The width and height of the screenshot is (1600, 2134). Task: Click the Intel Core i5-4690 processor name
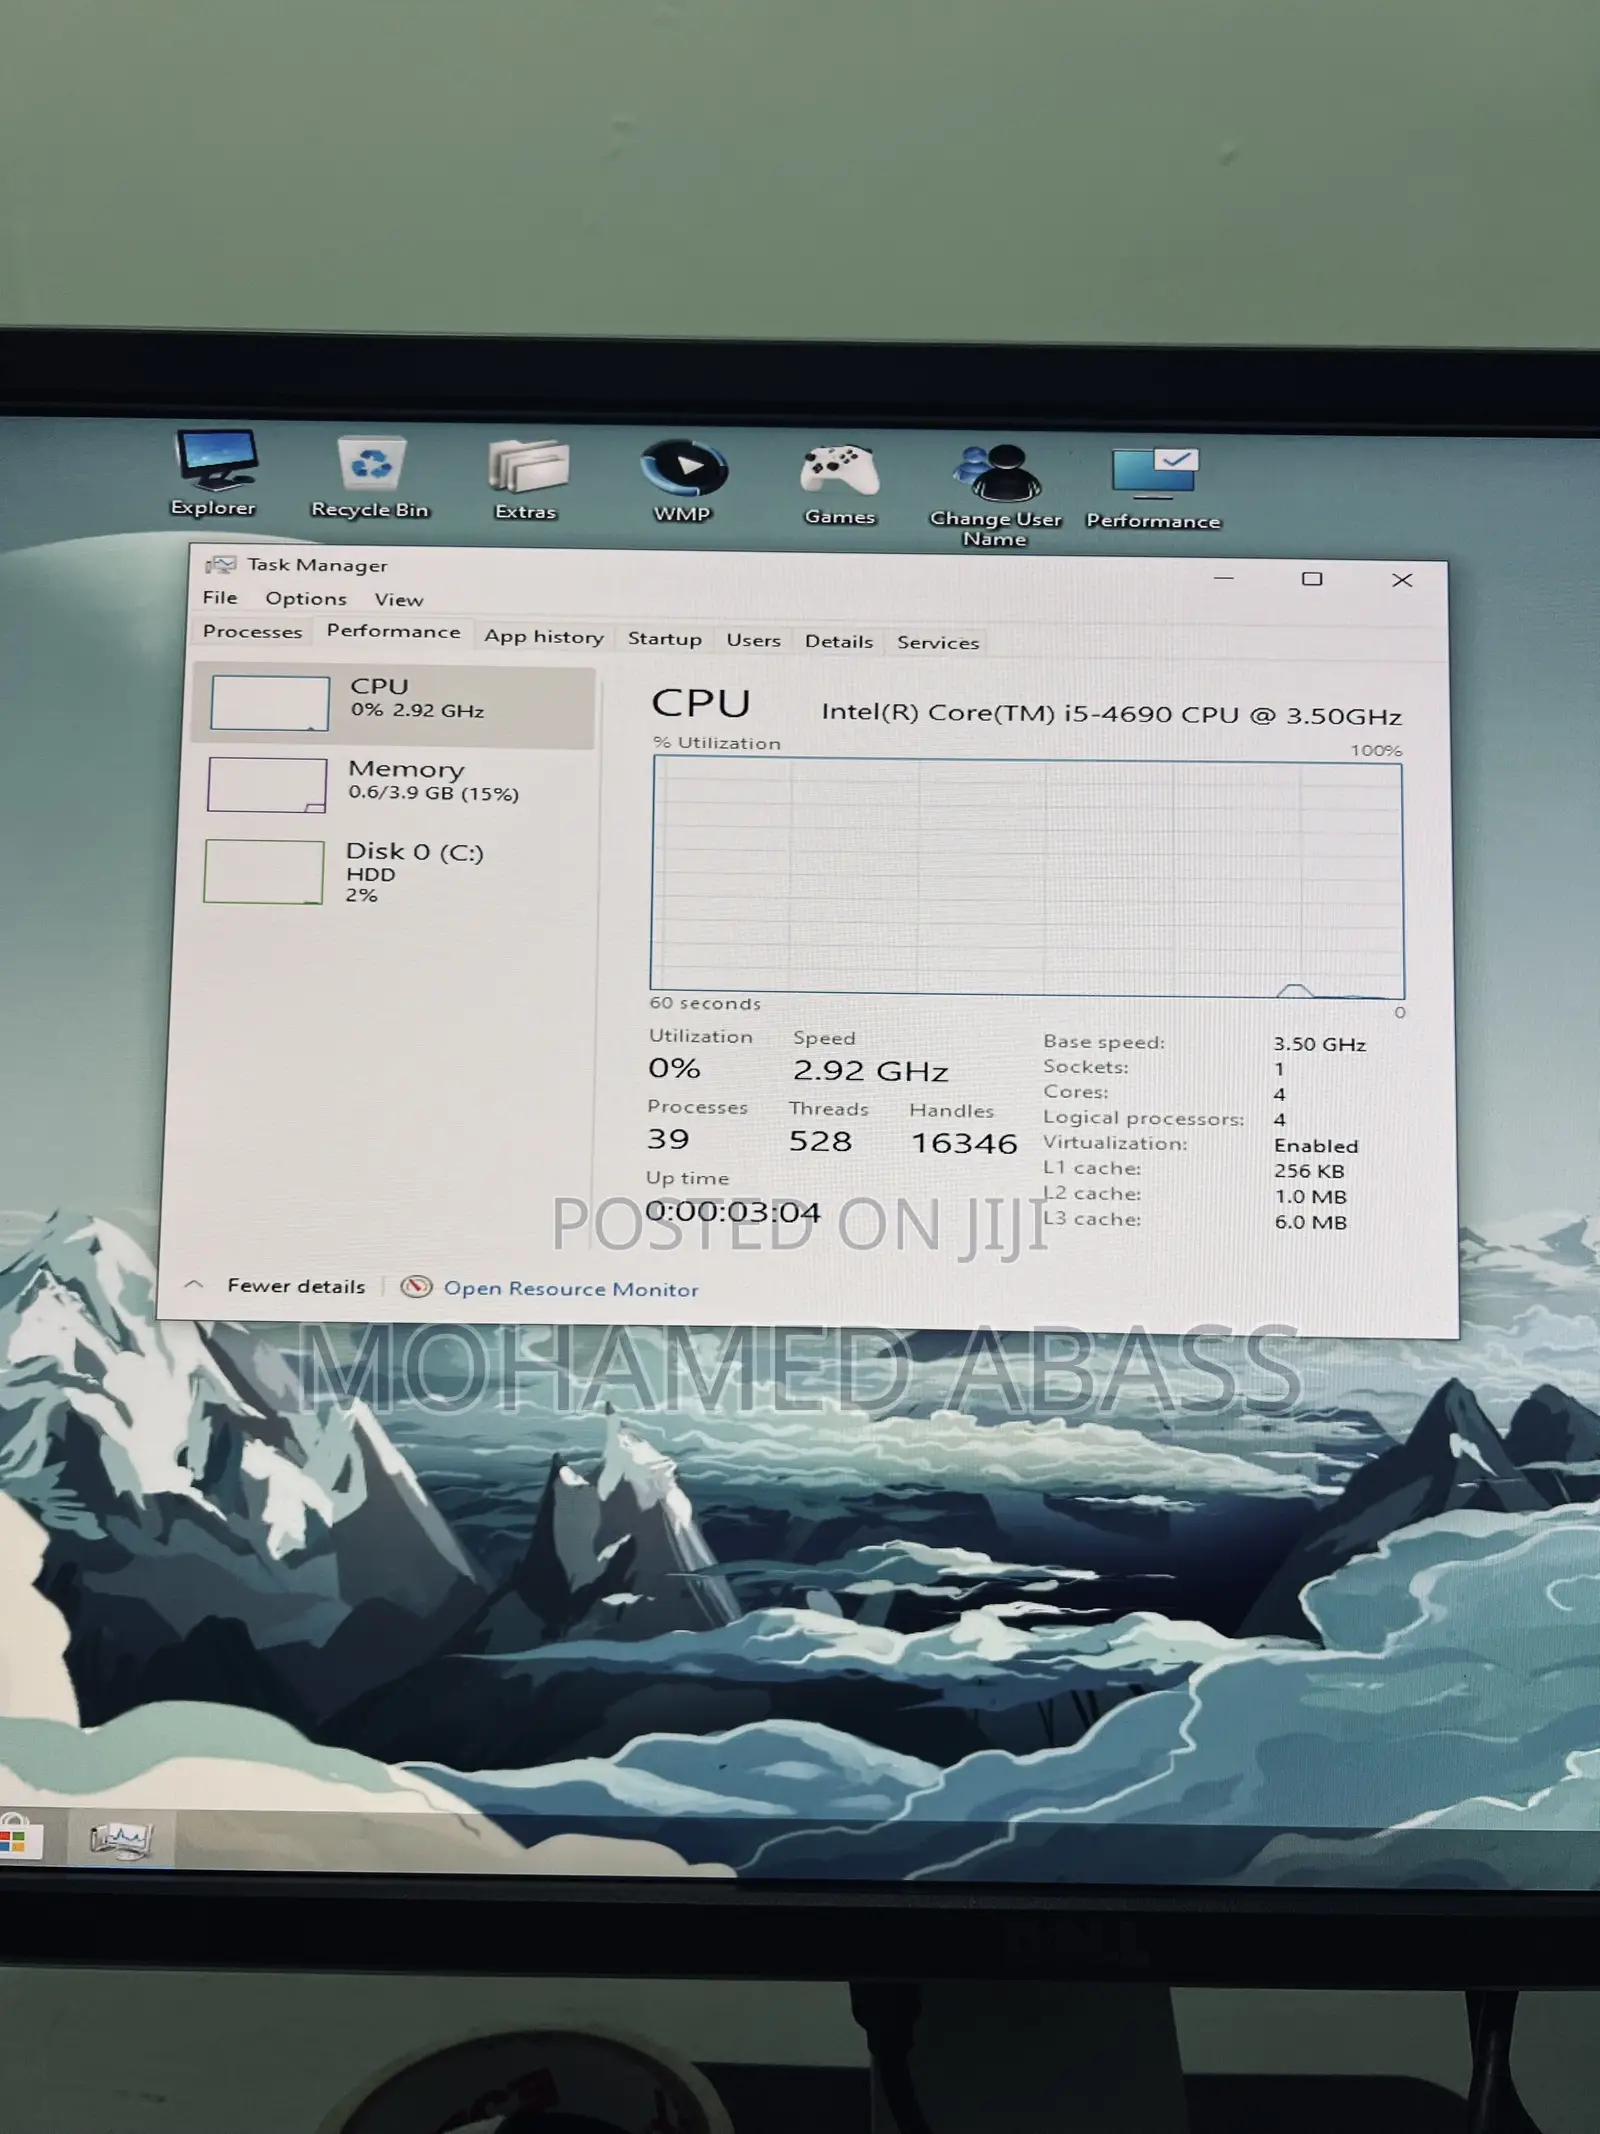coord(1111,714)
